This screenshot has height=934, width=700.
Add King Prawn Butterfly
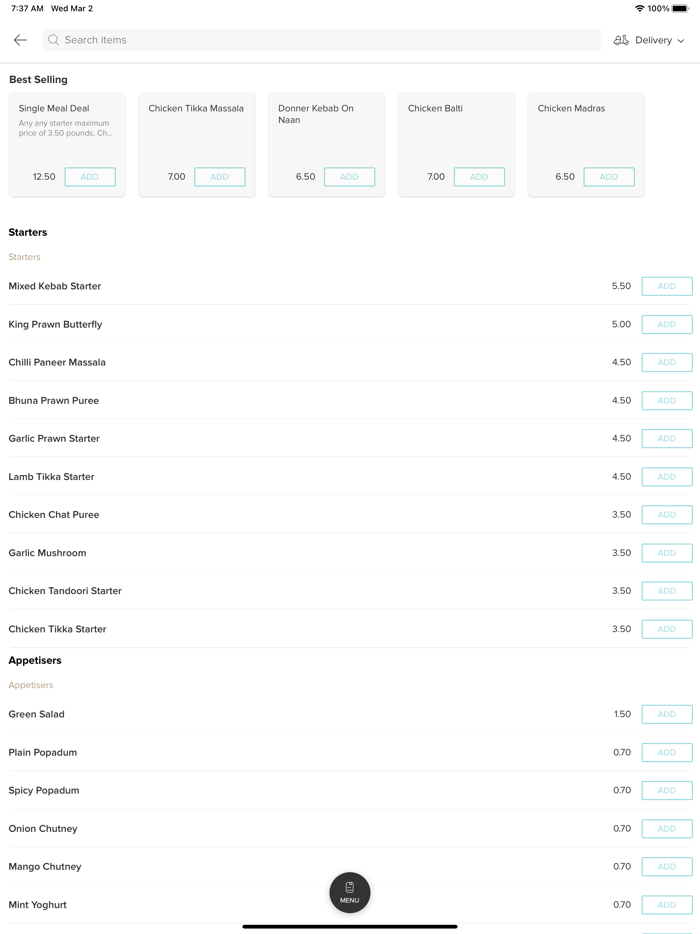click(x=667, y=324)
